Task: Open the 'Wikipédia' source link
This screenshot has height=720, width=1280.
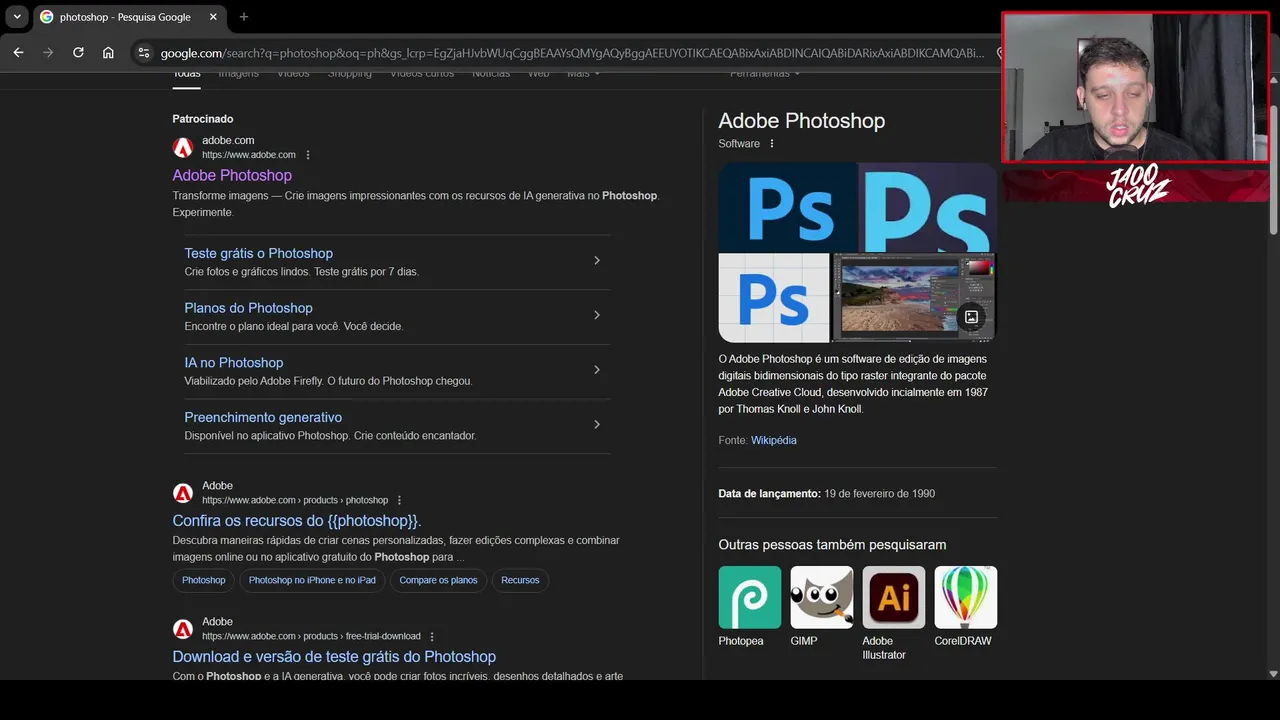Action: coord(774,440)
